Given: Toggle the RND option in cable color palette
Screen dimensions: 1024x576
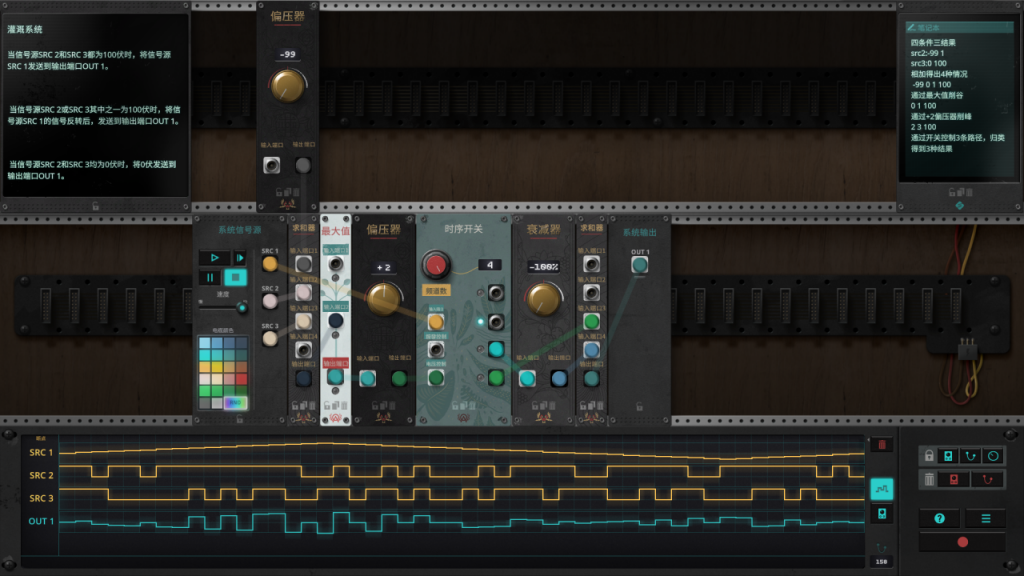Looking at the screenshot, I should click(x=235, y=403).
